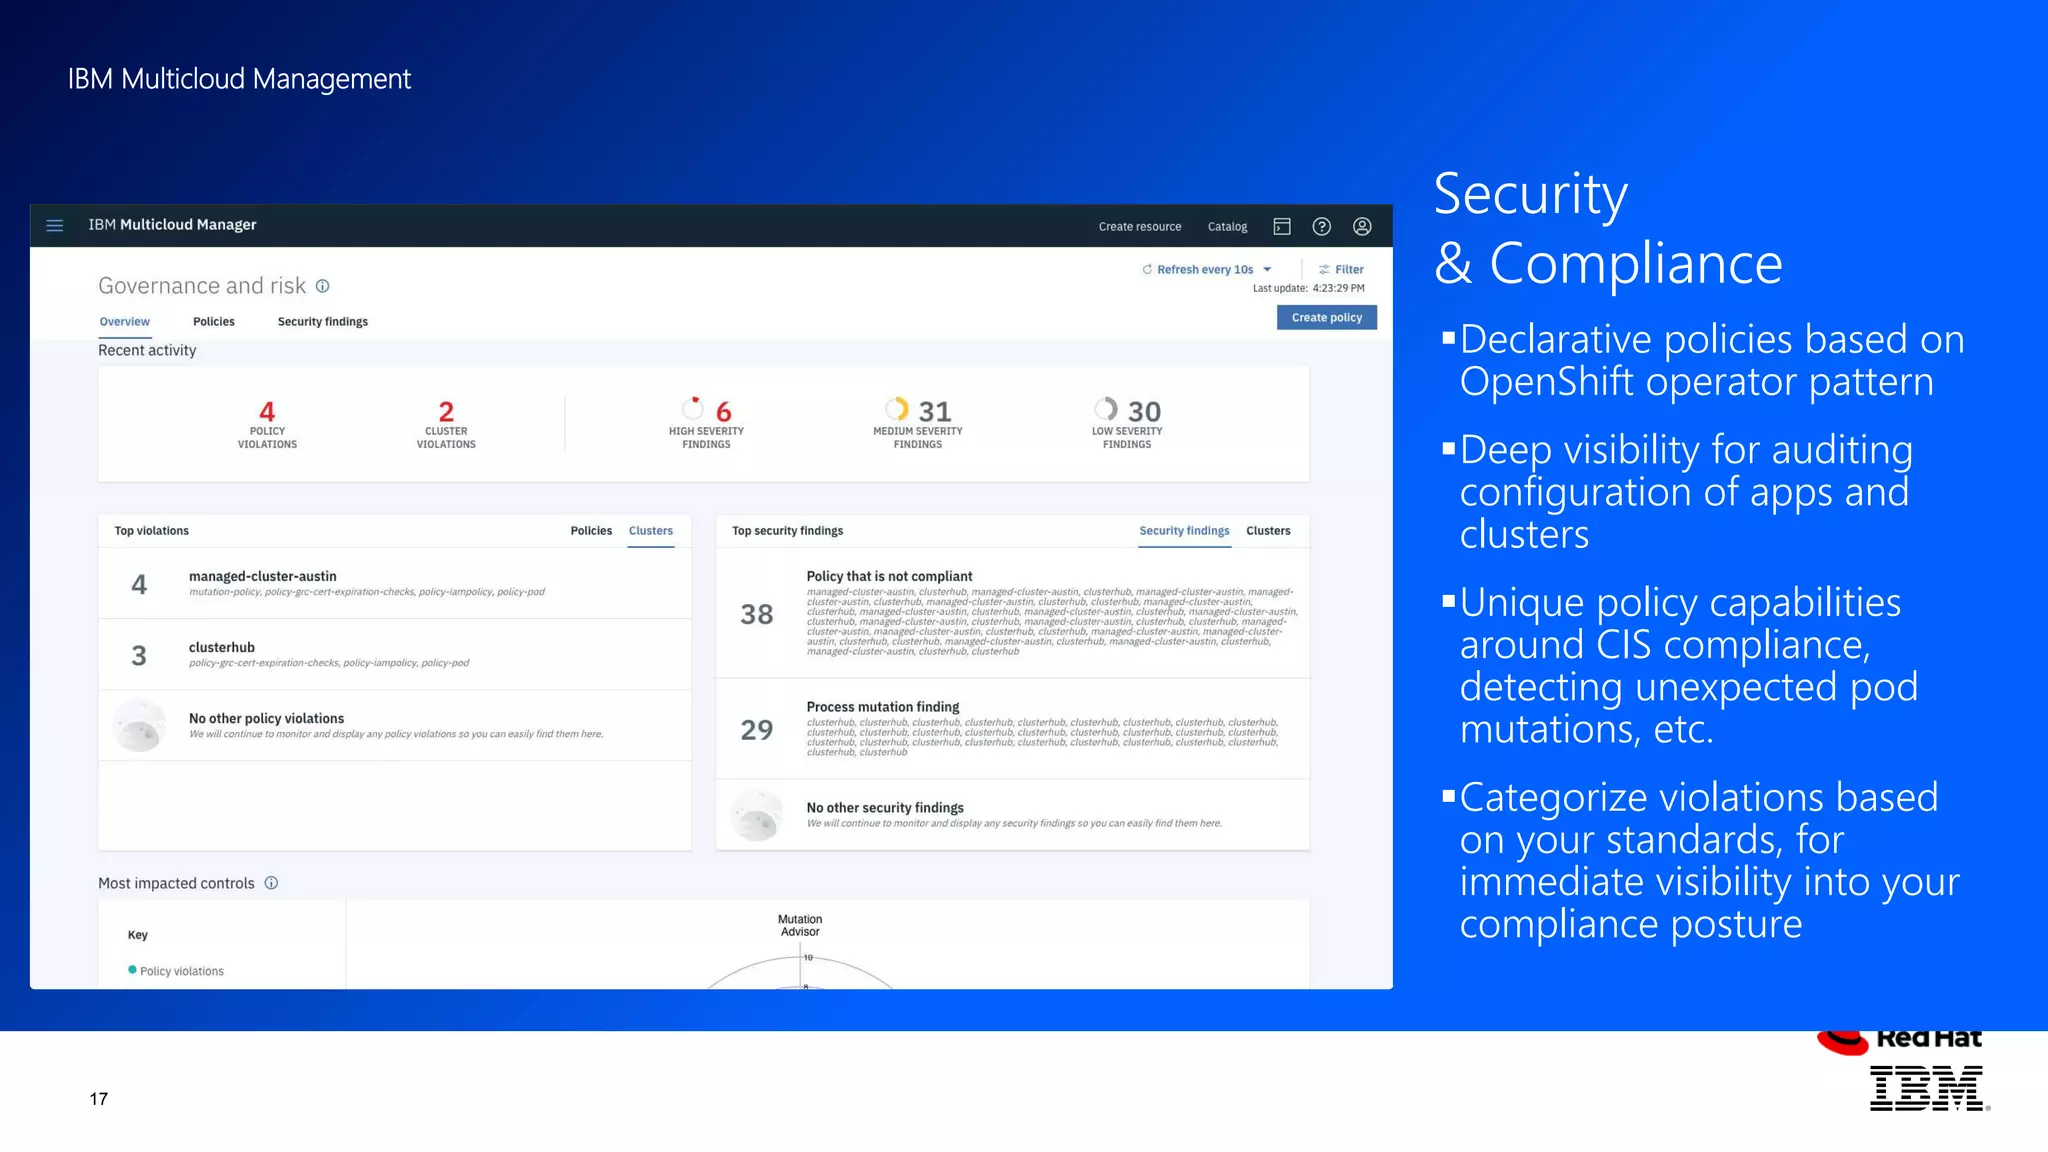Image resolution: width=2048 pixels, height=1152 pixels.
Task: Click the Filter sliders icon
Action: coord(1324,269)
